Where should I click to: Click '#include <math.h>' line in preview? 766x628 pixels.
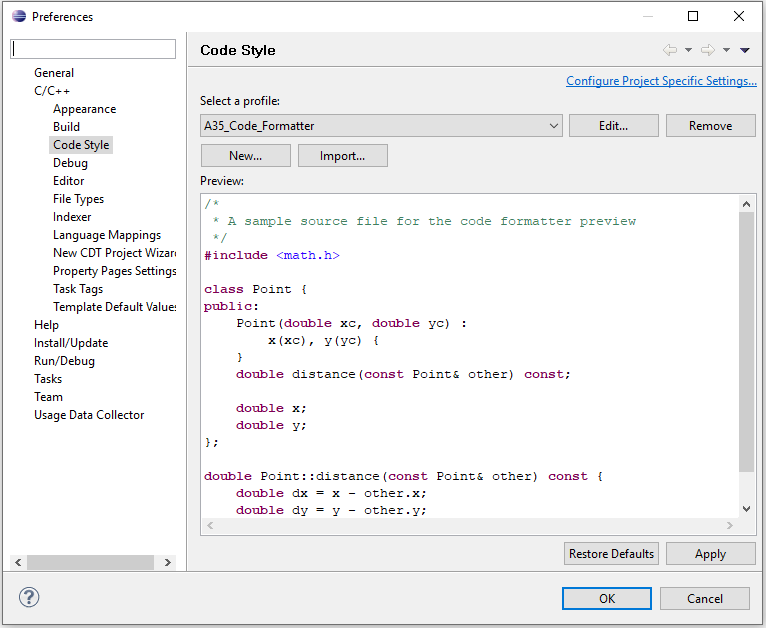(x=272, y=255)
